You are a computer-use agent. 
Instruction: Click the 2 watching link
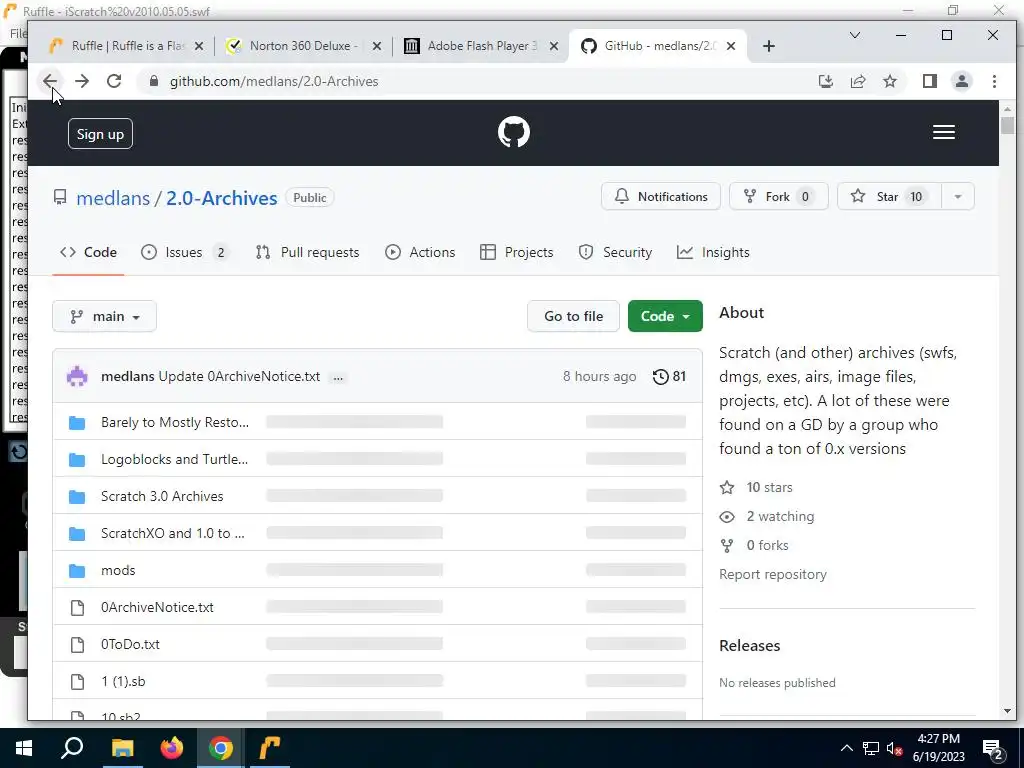[767, 517]
